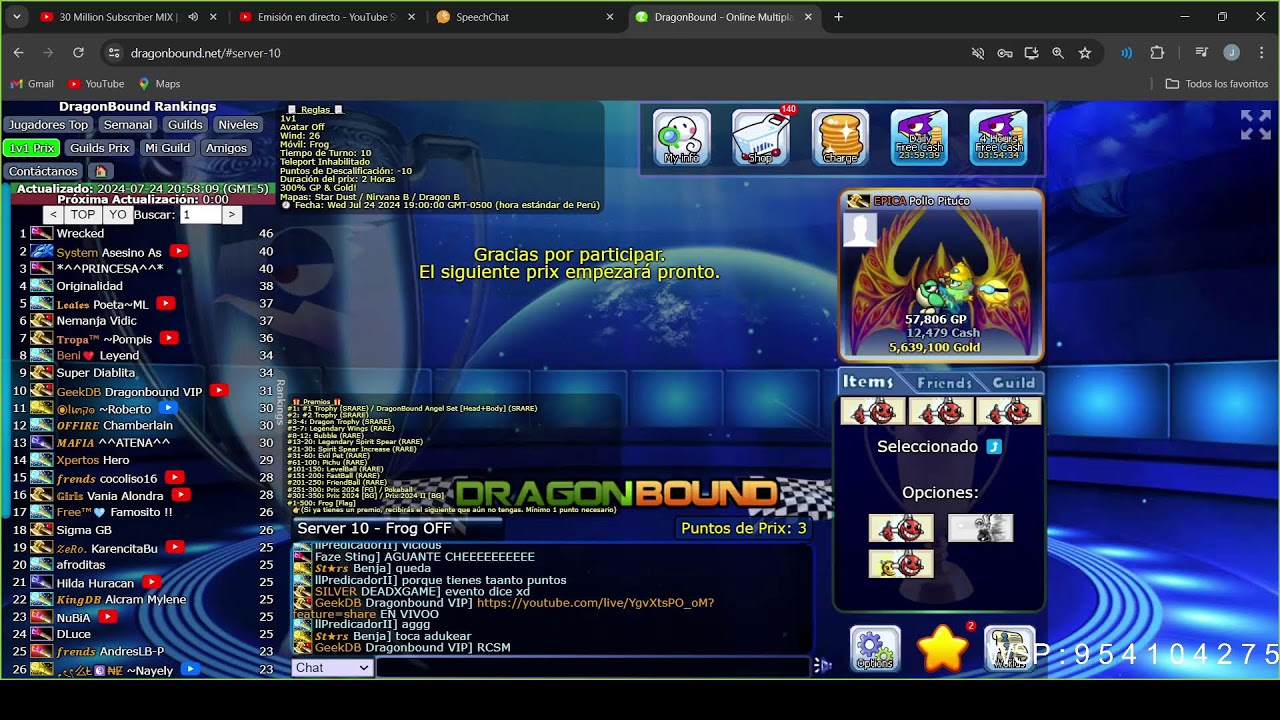Claim the 4 Hours Free Cash icon

tap(998, 138)
